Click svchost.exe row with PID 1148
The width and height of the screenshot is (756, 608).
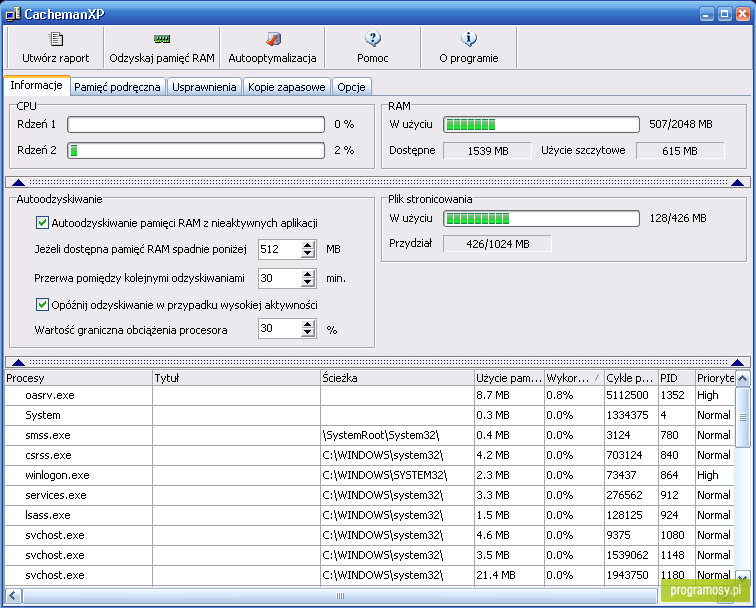[369, 555]
